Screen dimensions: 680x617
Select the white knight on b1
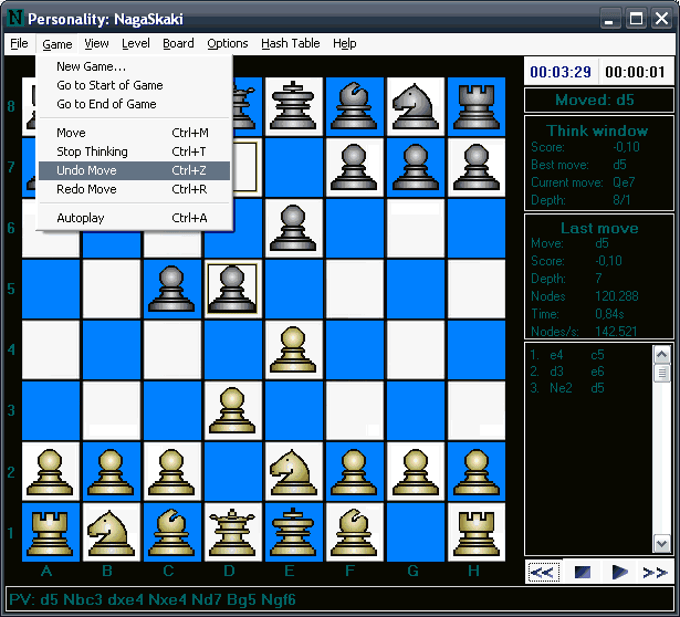click(111, 532)
